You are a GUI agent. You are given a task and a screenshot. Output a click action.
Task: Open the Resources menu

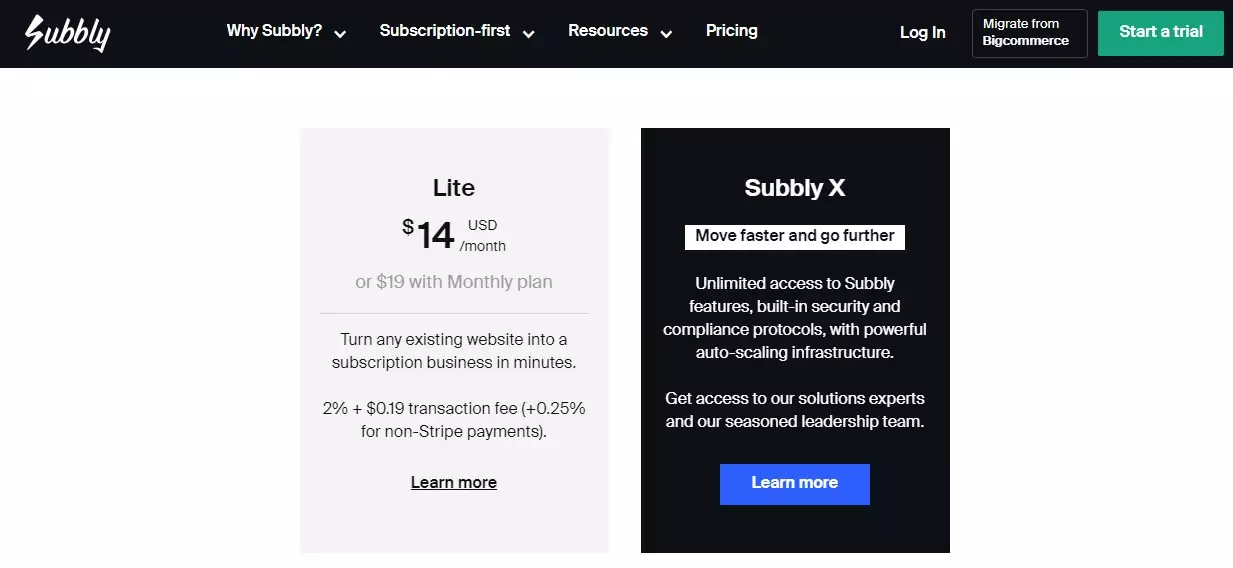pos(607,31)
